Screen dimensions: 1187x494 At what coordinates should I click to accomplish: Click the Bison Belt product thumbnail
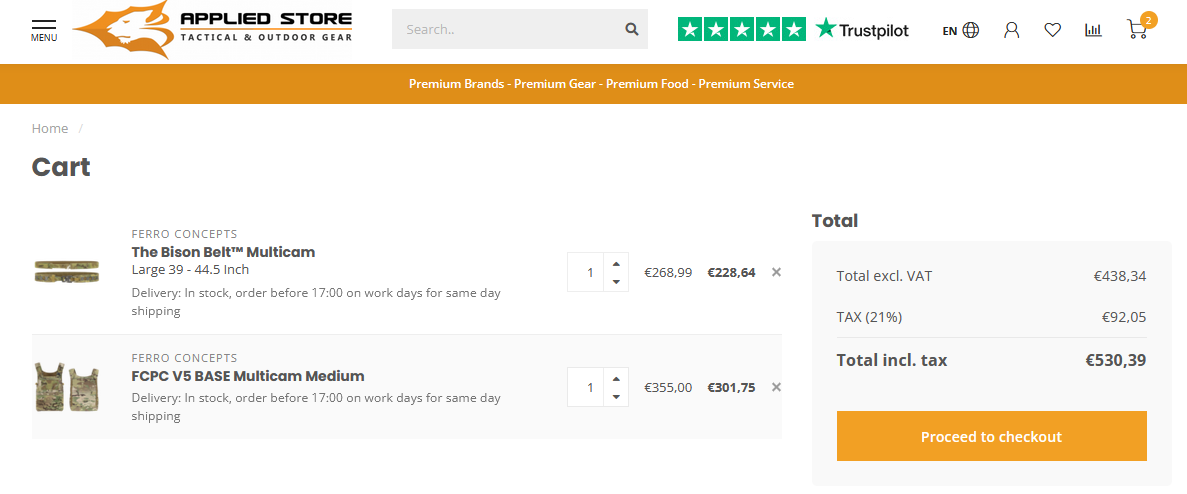tap(67, 272)
